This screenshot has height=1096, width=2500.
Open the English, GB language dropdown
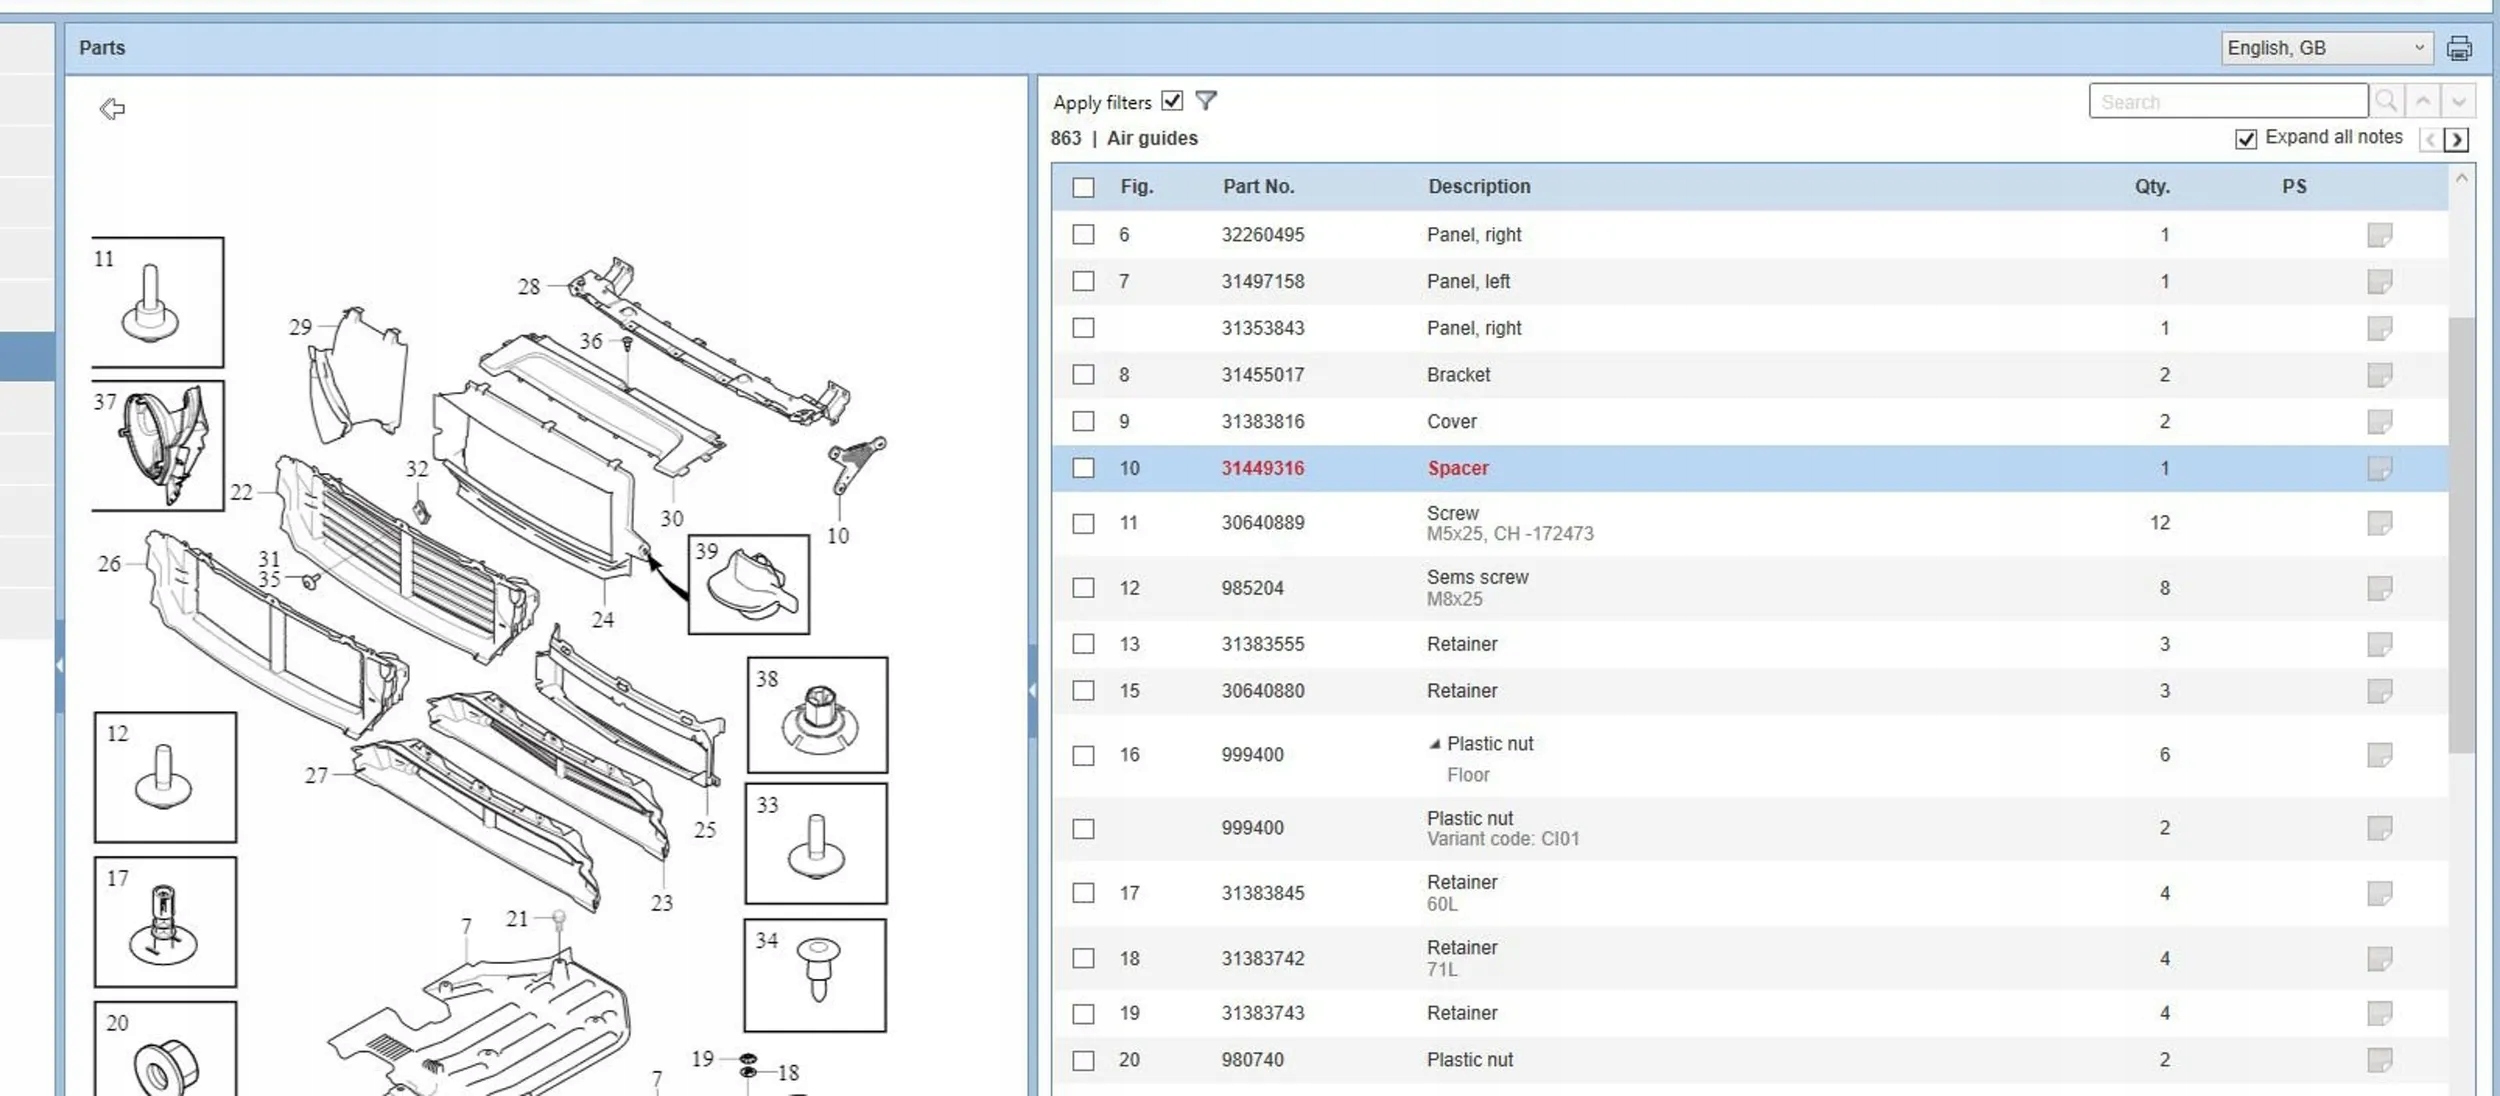(2326, 48)
